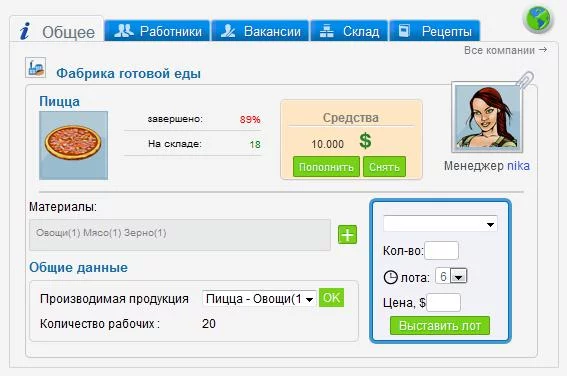Click the clock icon beside лота
The image size is (567, 376).
pos(391,277)
